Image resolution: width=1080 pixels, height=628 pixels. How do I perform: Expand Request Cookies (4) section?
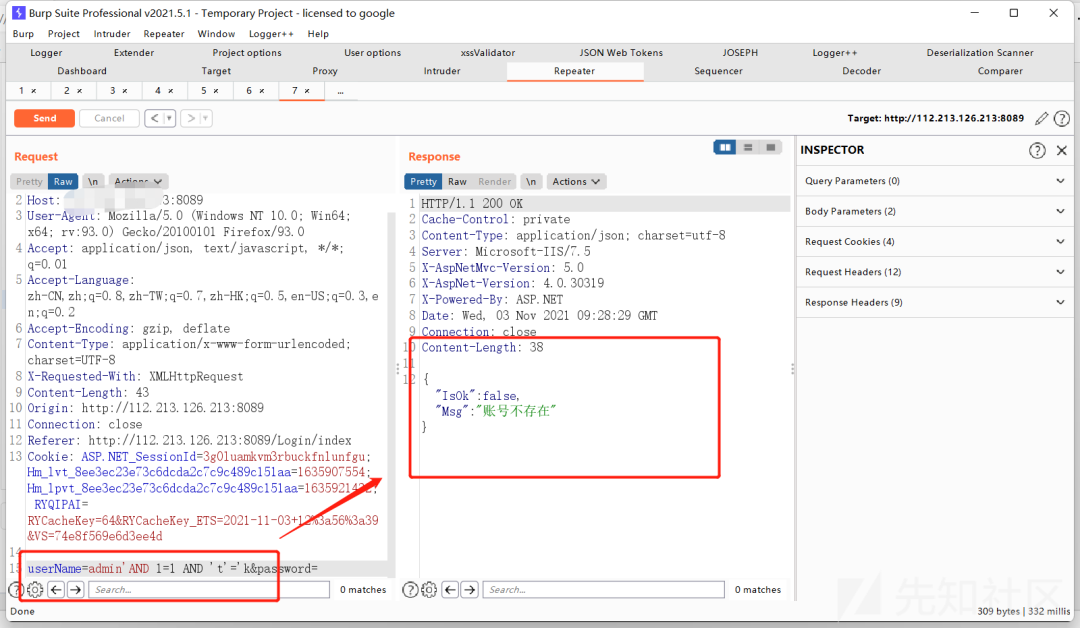coord(934,242)
